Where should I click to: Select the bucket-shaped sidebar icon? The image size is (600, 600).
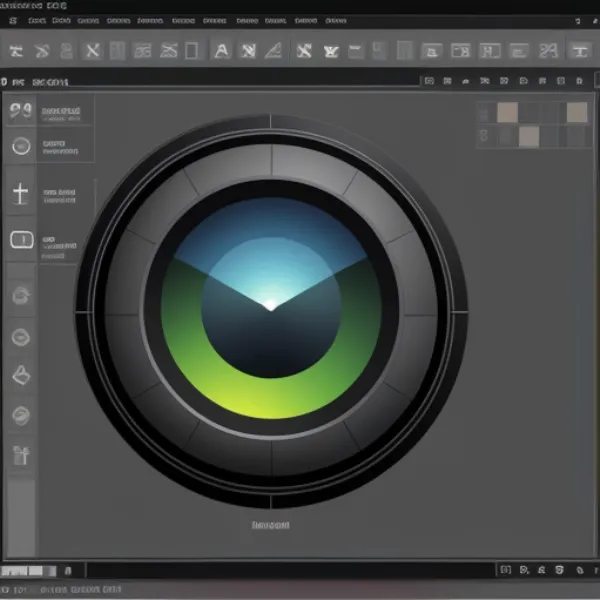pos(21,375)
